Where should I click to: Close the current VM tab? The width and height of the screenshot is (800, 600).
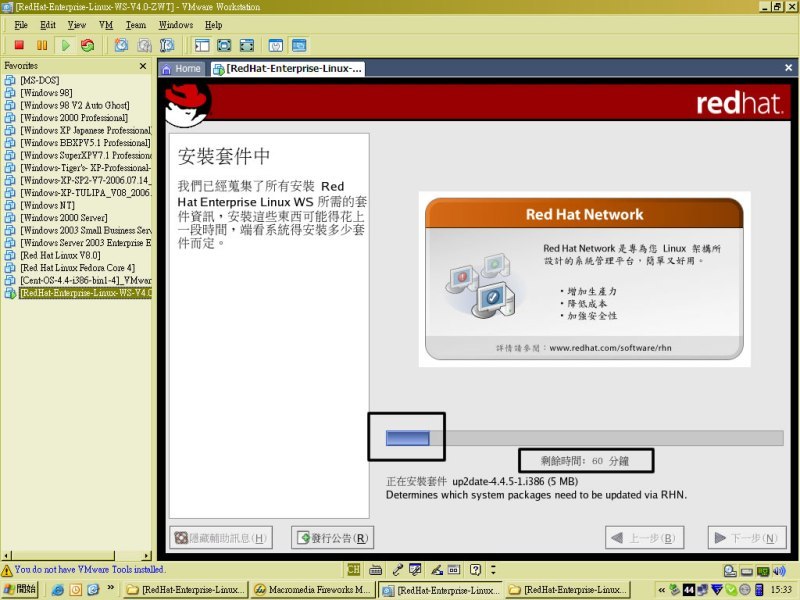coord(788,68)
